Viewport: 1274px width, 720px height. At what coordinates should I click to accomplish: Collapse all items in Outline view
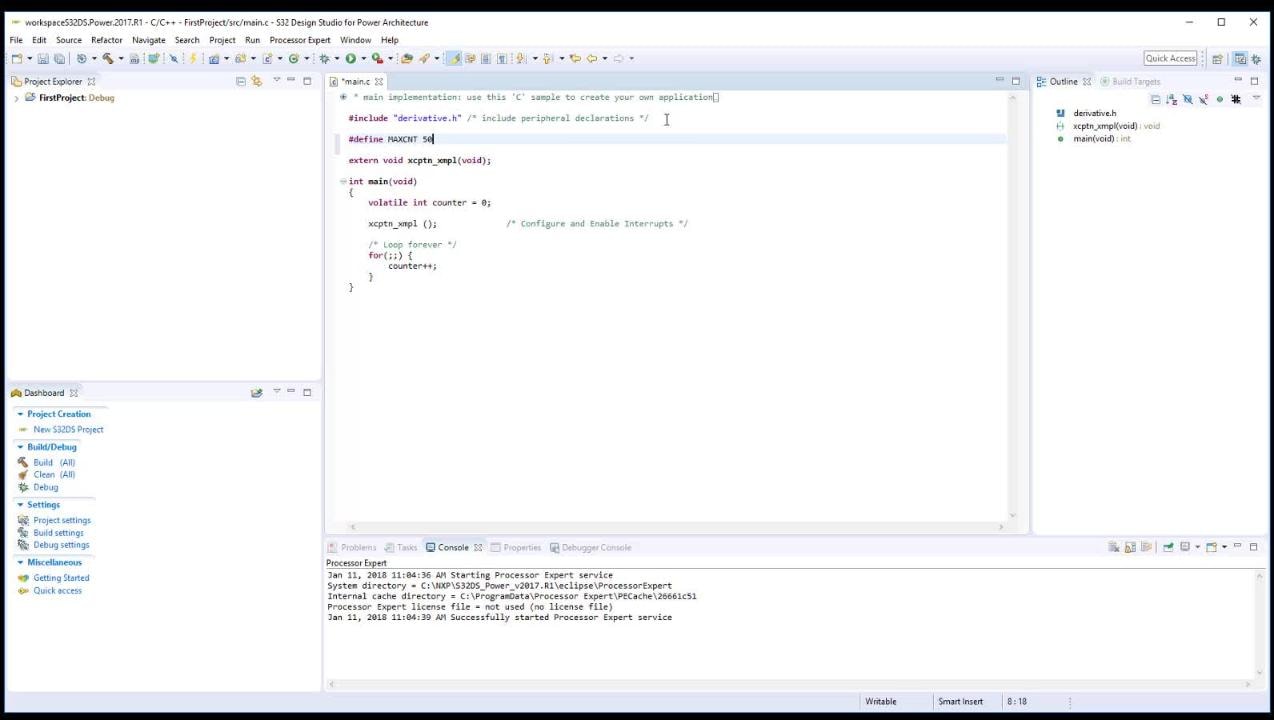click(x=1155, y=99)
